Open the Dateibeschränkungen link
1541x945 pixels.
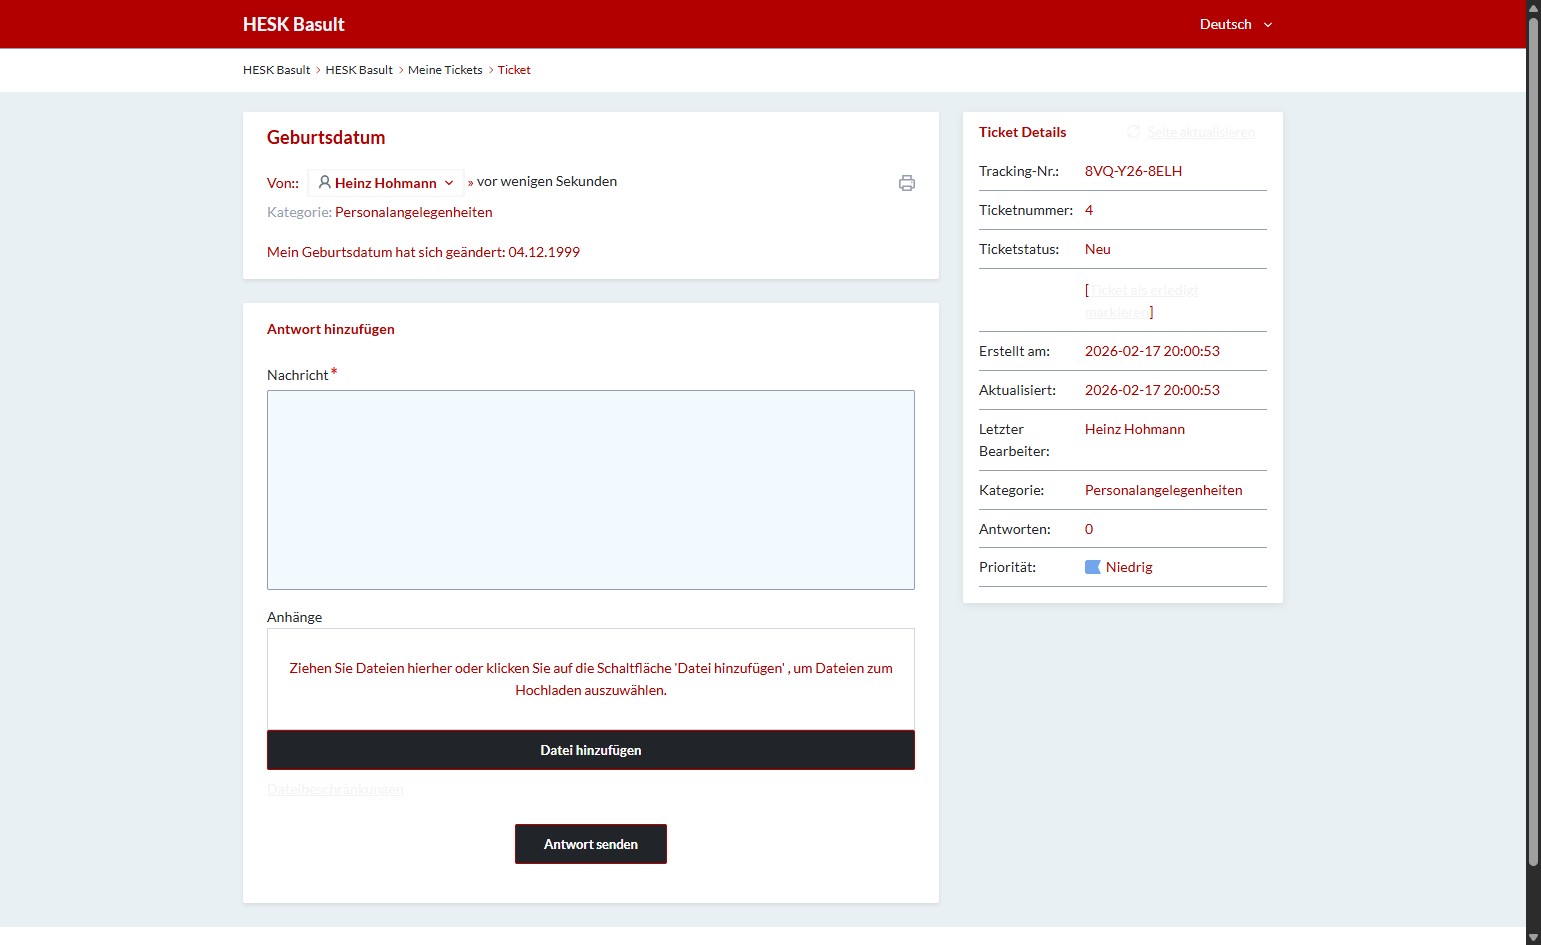[335, 790]
